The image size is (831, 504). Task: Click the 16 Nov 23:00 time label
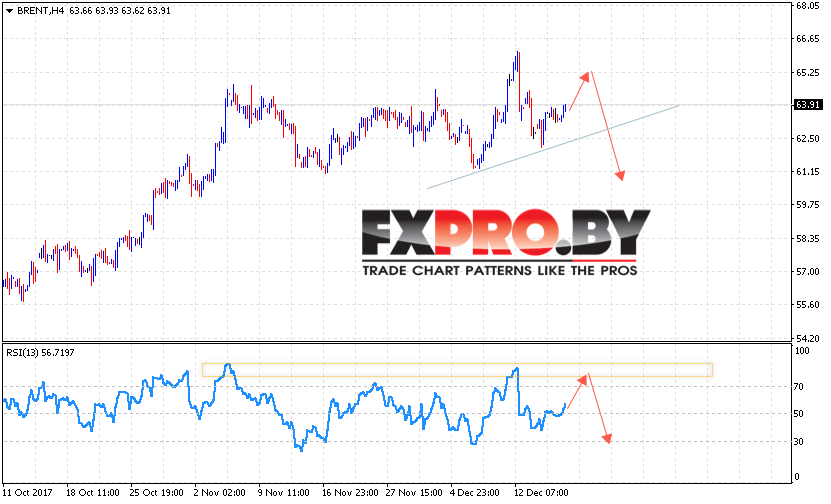350,493
